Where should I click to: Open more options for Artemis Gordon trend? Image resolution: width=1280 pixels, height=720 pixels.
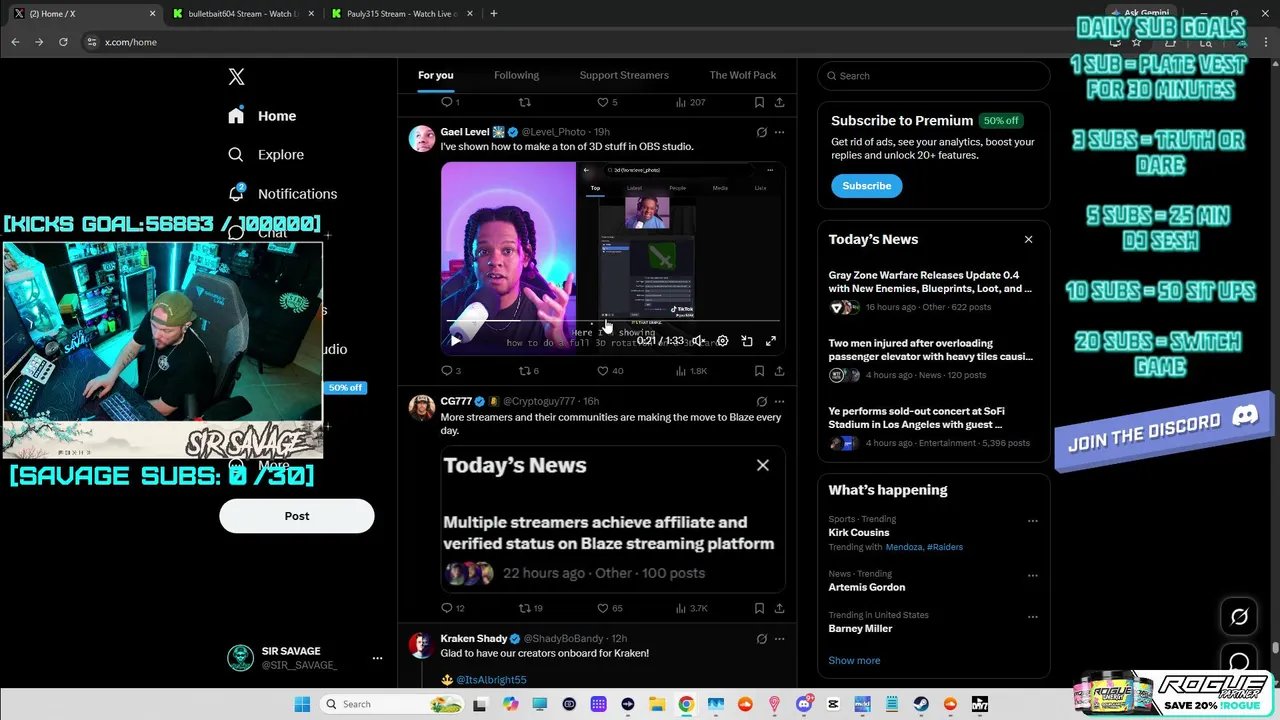(1033, 576)
